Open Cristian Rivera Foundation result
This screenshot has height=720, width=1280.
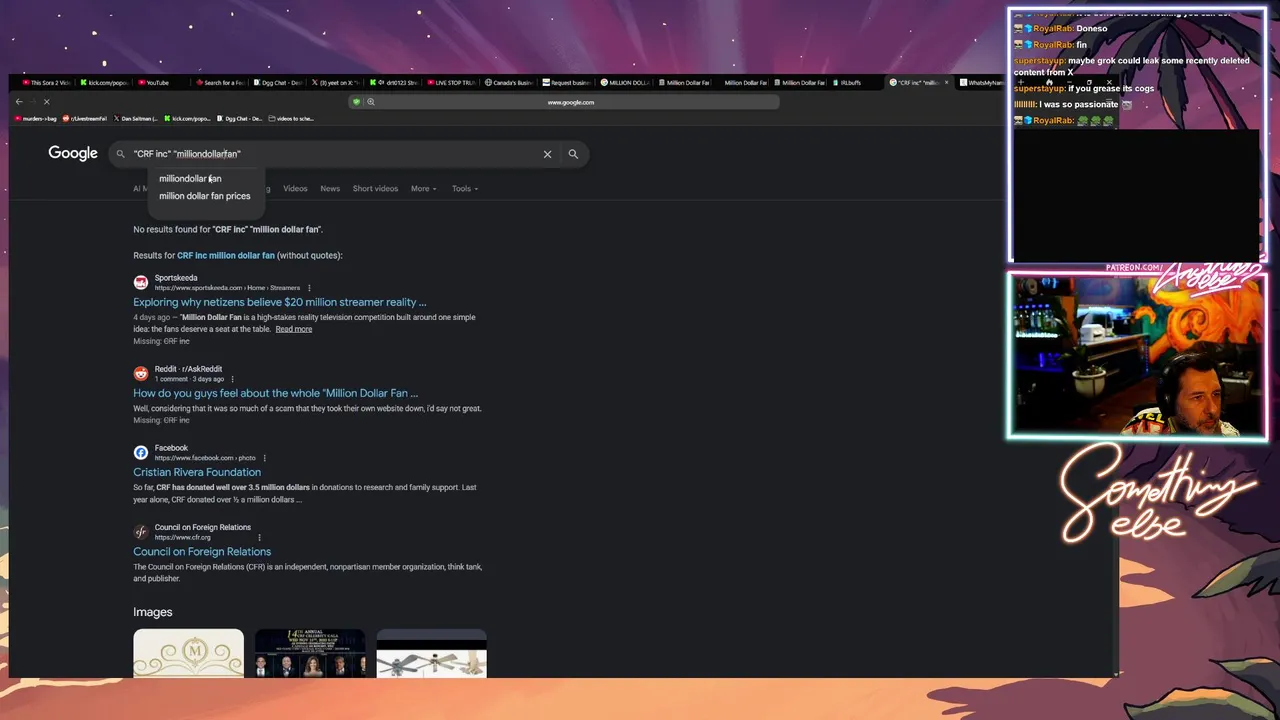click(x=197, y=472)
